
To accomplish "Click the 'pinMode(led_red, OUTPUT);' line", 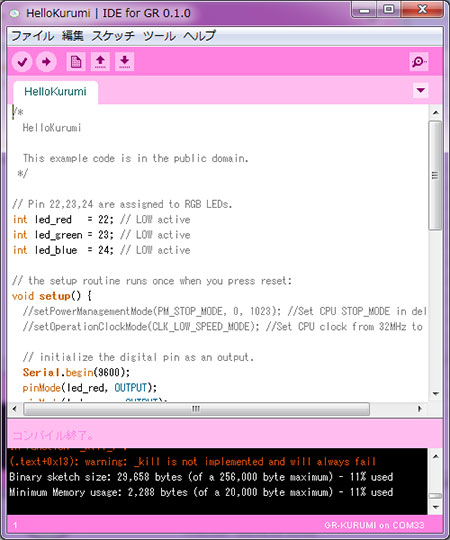I will click(x=90, y=388).
